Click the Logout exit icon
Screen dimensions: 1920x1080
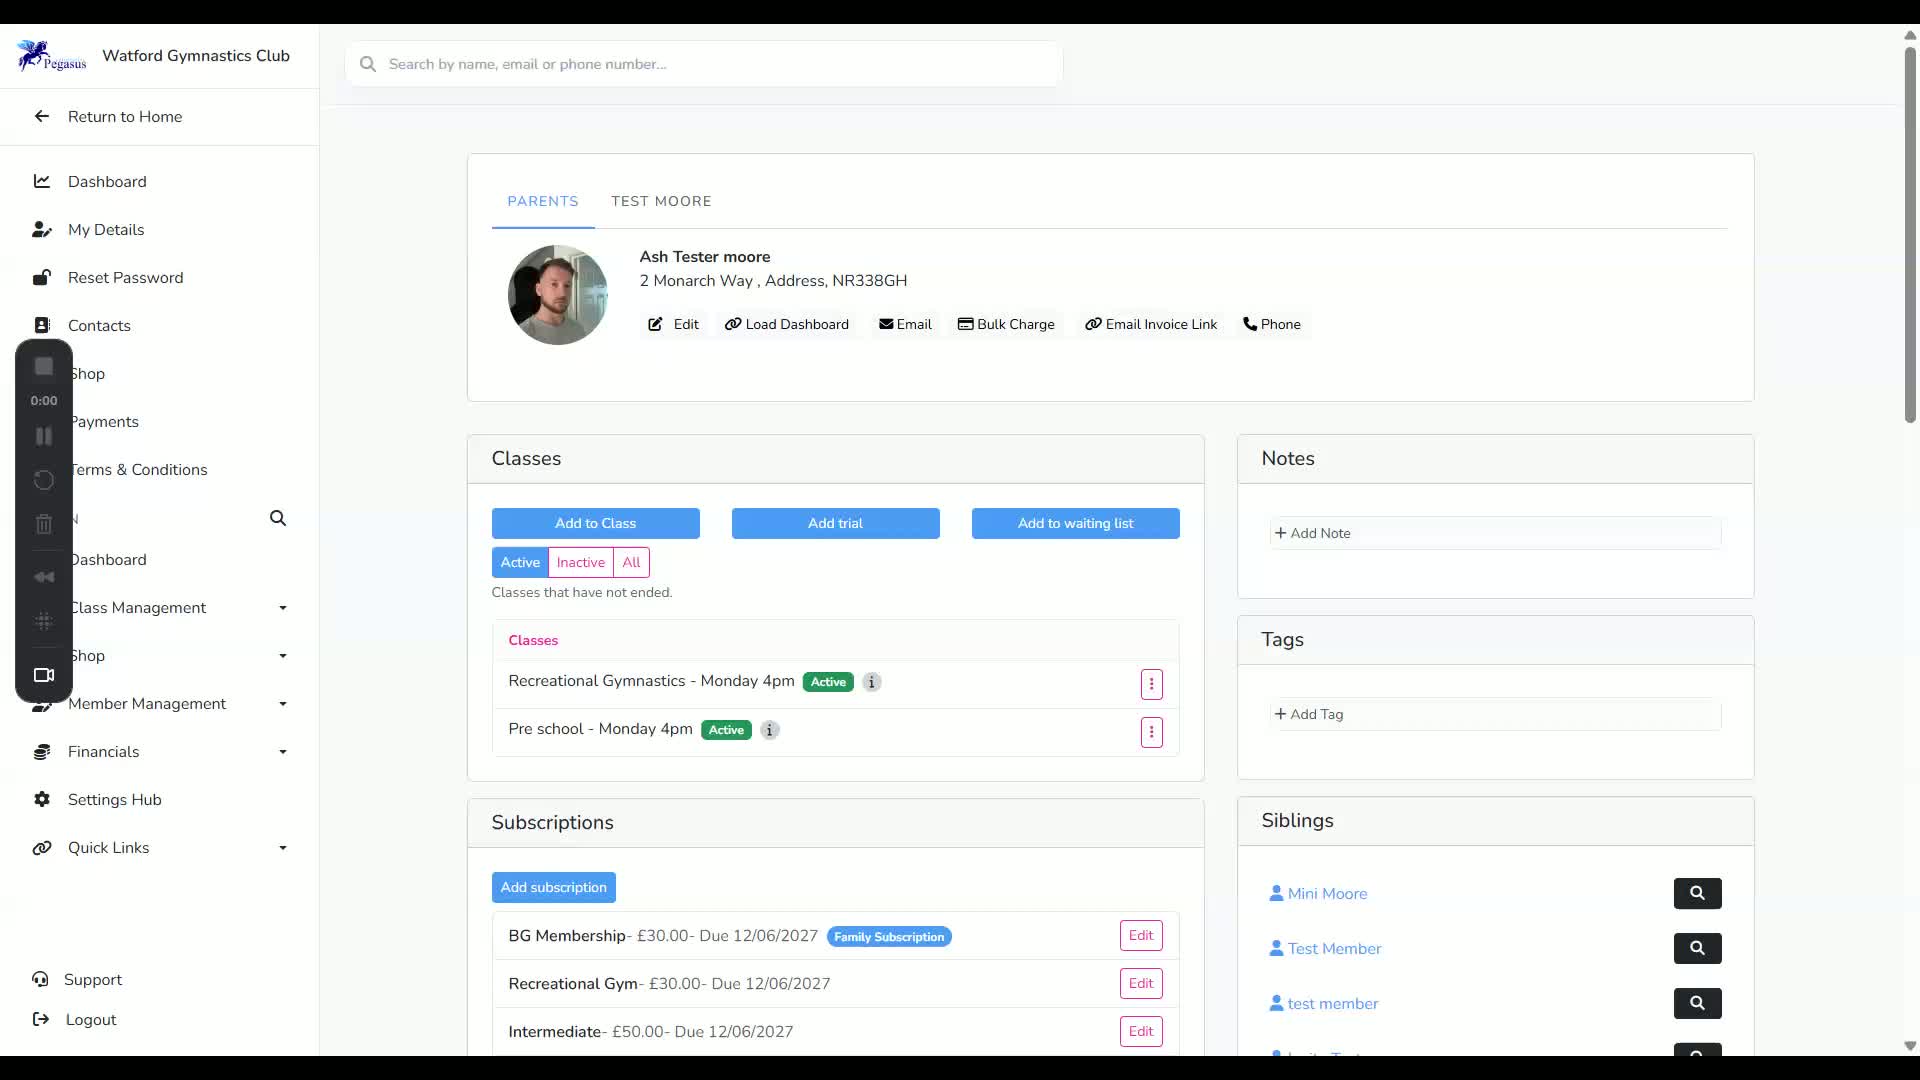pyautogui.click(x=41, y=1019)
